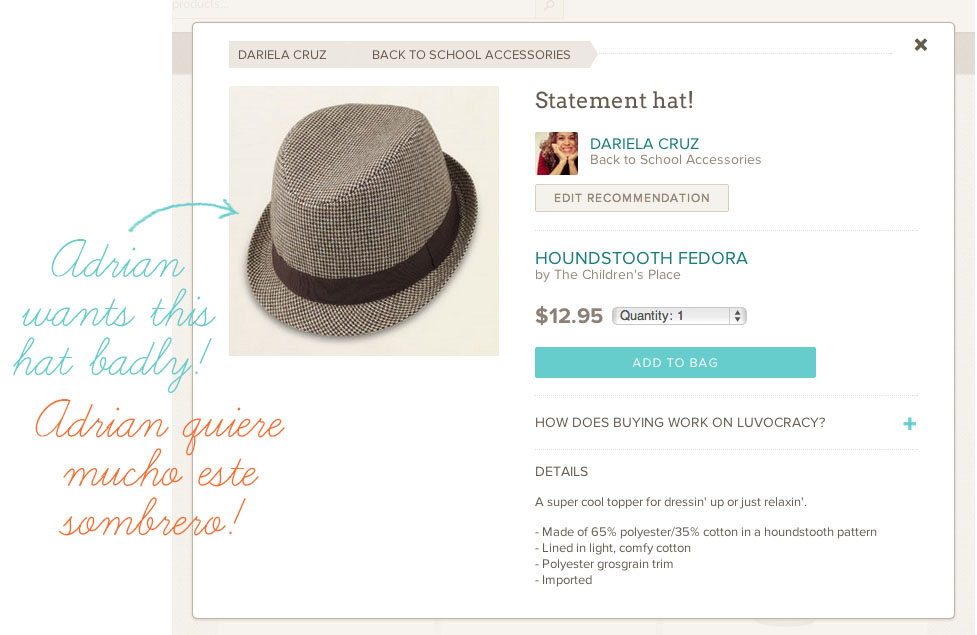The height and width of the screenshot is (635, 977).
Task: Click "Back to School Accessories" under the name
Action: [675, 160]
